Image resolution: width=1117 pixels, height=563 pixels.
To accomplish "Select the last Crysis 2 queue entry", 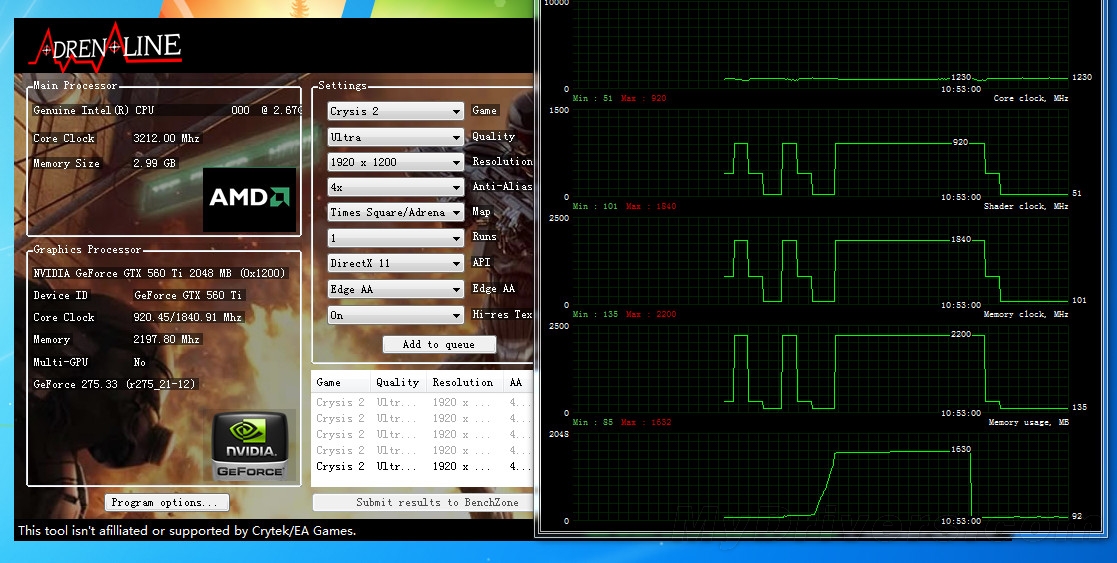I will [420, 467].
